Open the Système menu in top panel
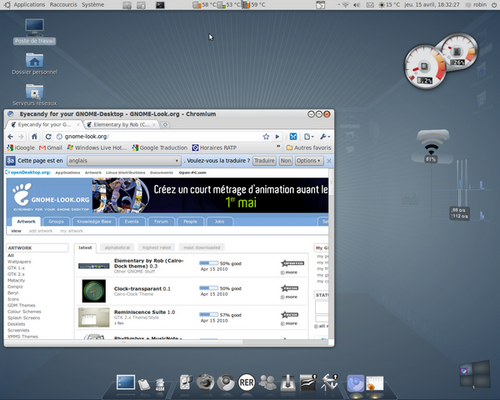 click(93, 5)
